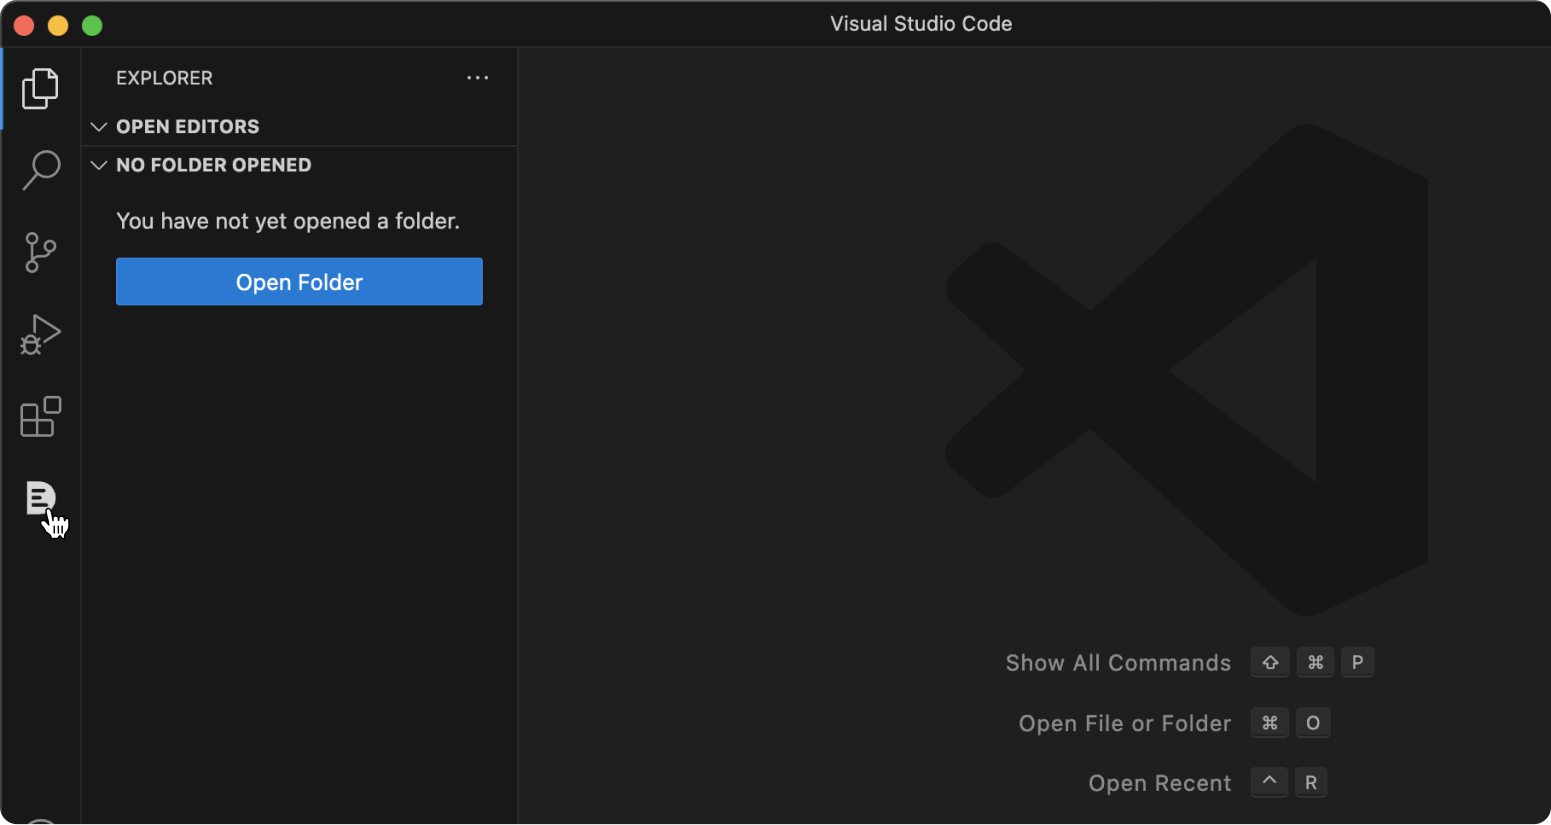
Task: Close the window with red button
Action: 24,25
